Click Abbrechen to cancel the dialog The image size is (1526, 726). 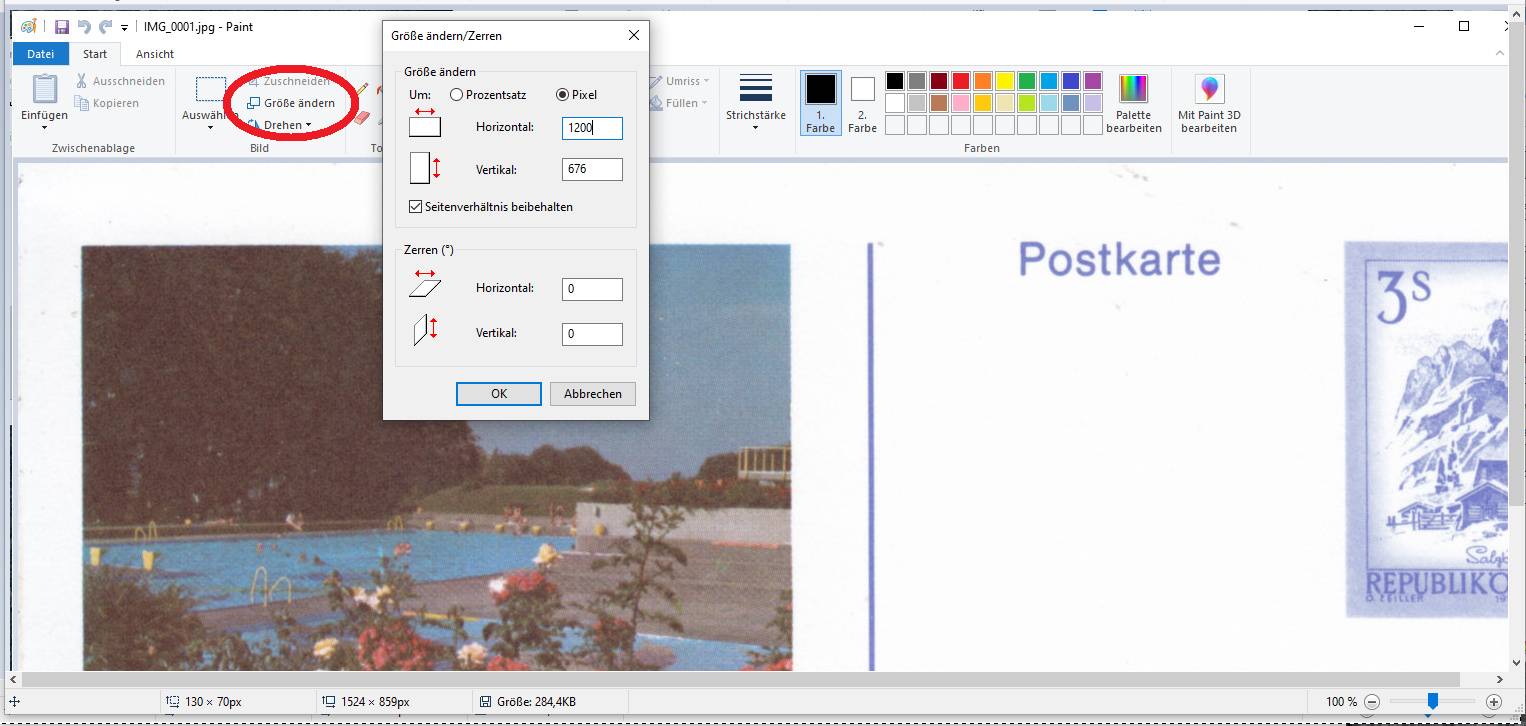[x=592, y=394]
